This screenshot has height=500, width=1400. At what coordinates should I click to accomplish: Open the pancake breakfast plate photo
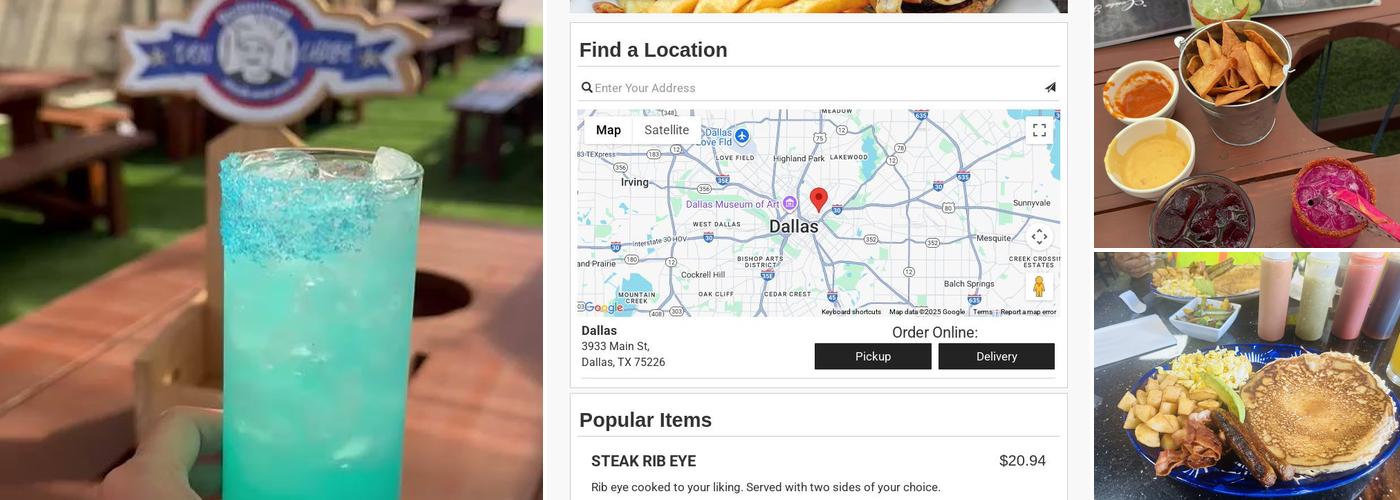click(x=1247, y=376)
